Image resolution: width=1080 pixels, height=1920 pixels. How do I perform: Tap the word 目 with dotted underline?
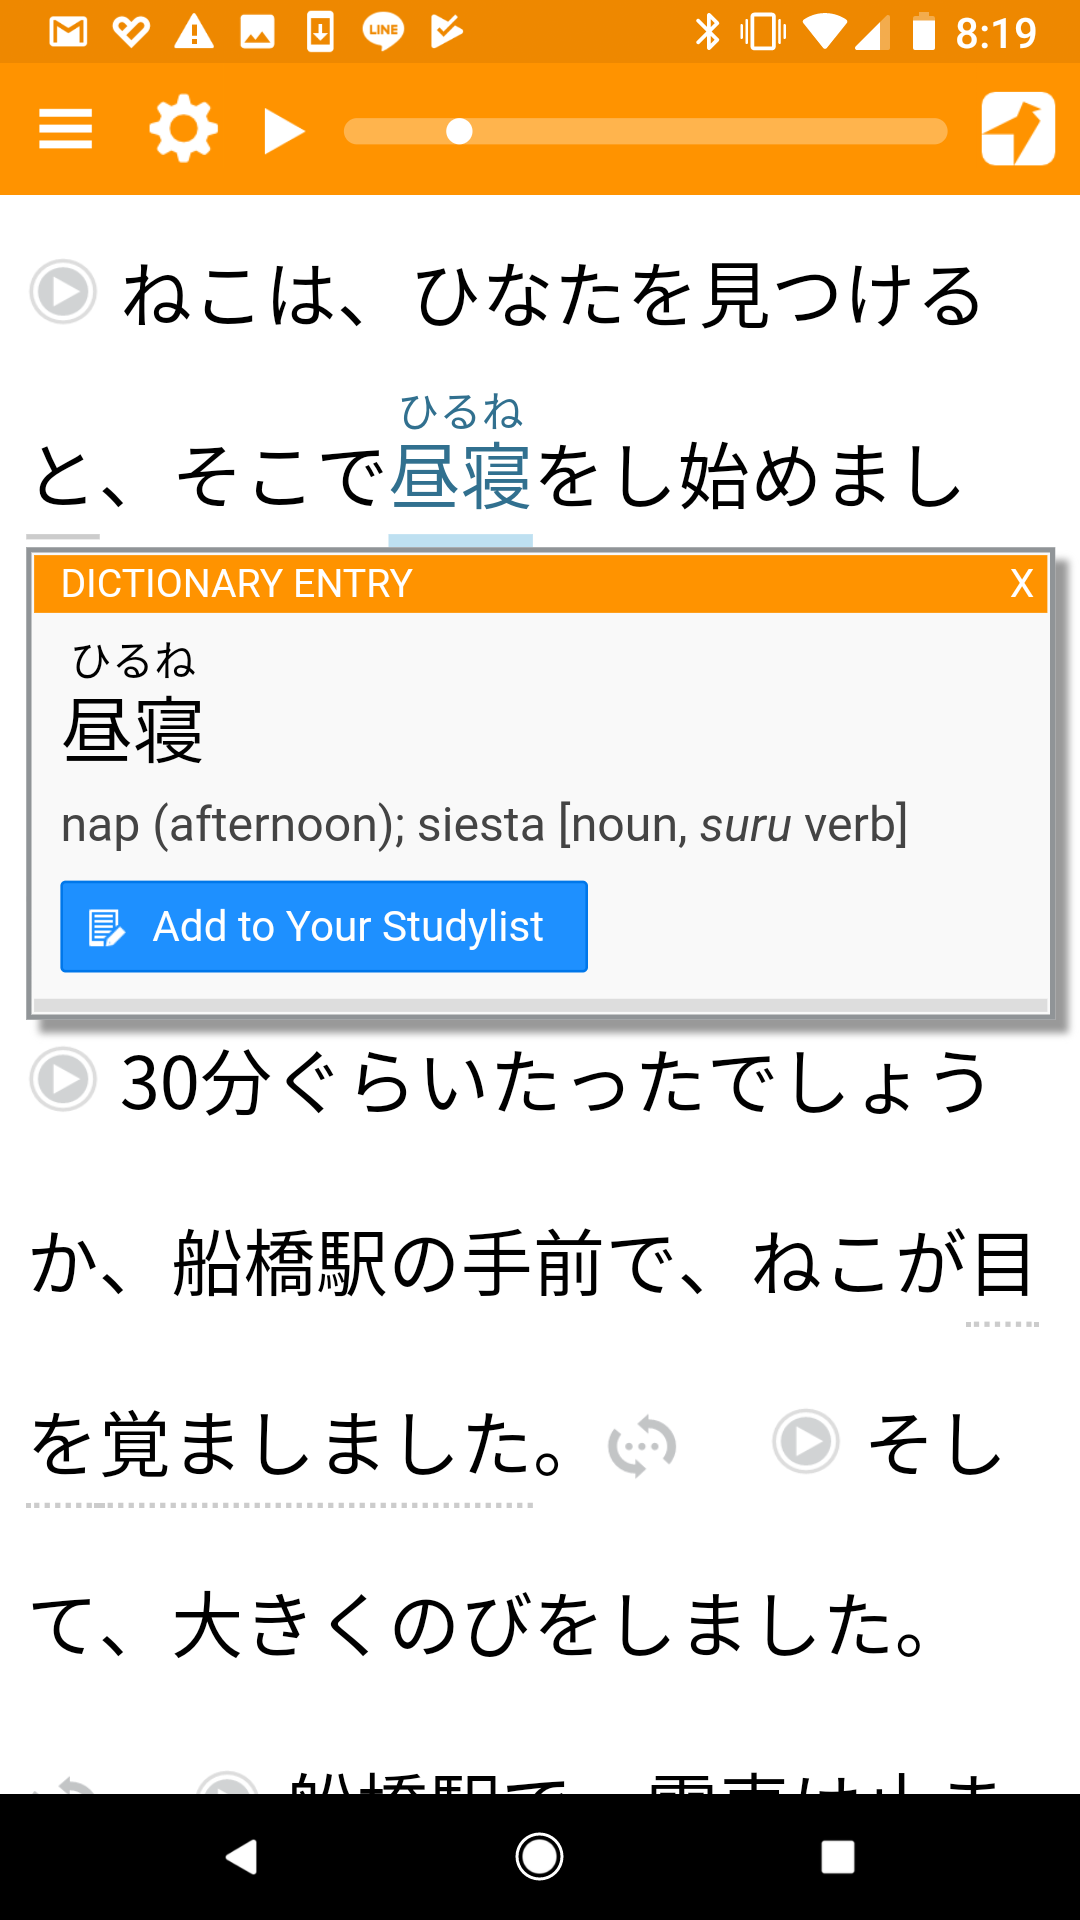point(1002,1264)
